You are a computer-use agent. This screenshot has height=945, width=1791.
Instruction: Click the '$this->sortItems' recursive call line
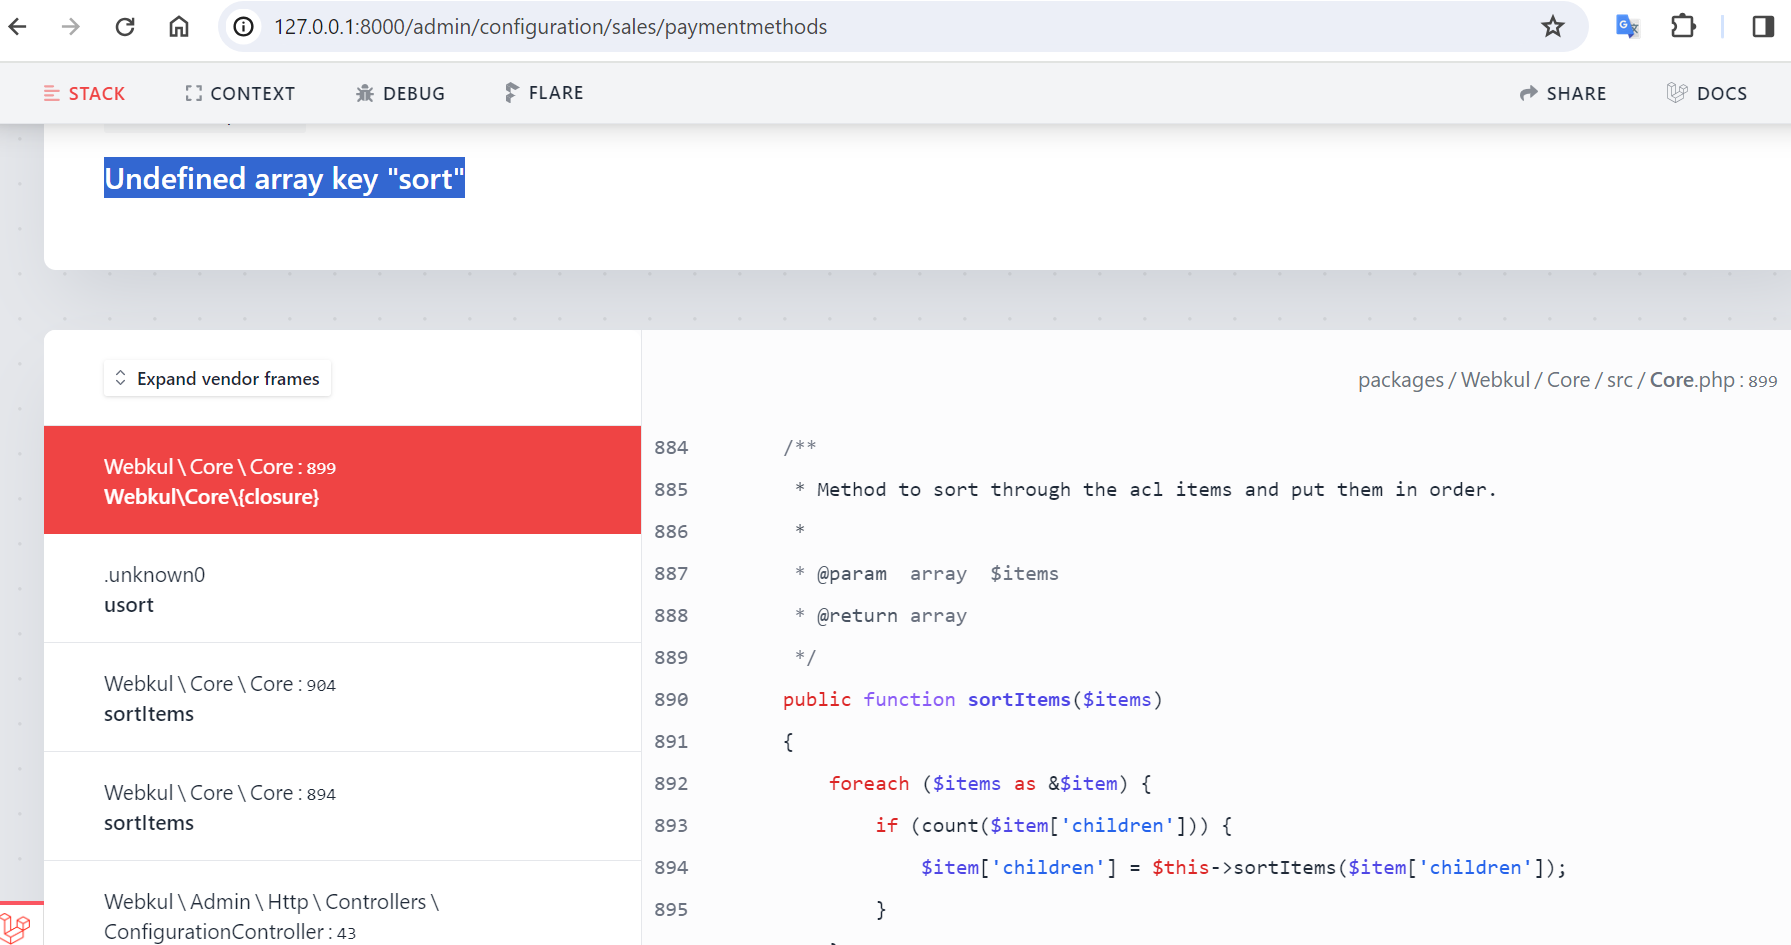coord(1243,868)
